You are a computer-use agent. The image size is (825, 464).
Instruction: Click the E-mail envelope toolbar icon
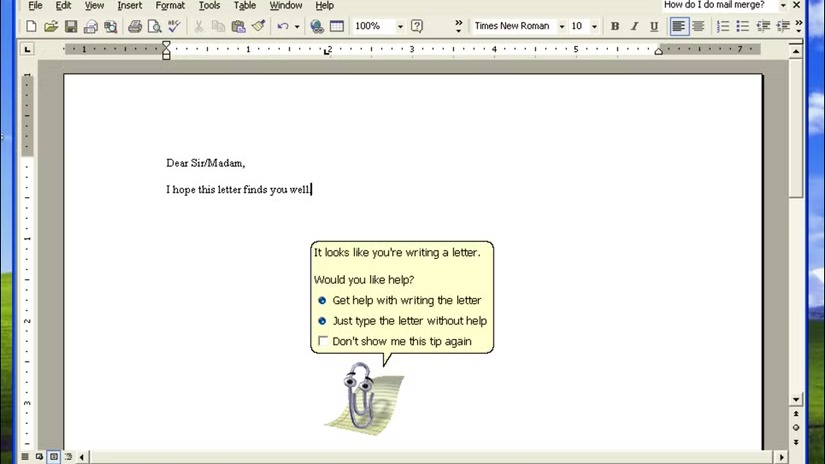click(90, 26)
